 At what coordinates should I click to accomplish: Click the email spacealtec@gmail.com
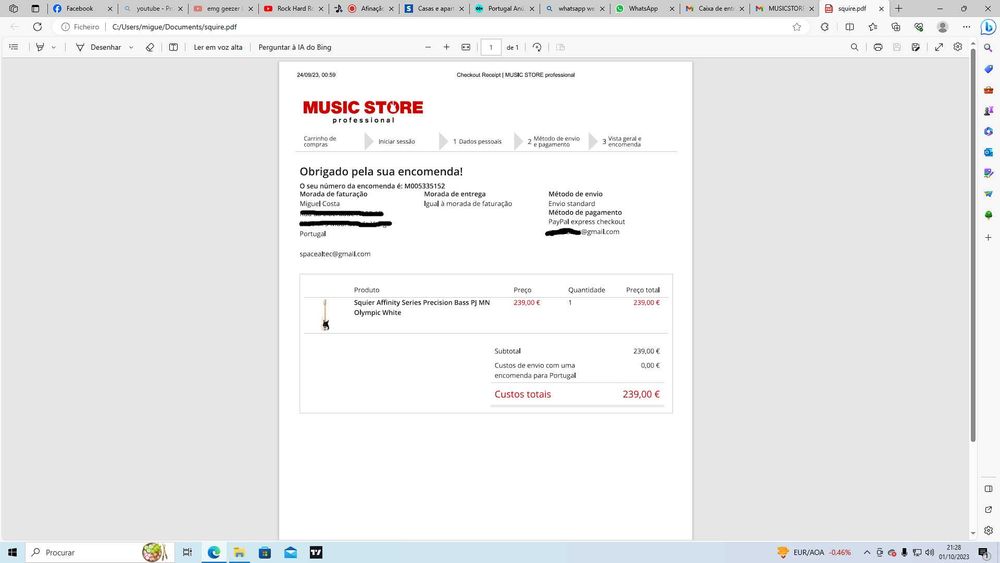click(x=335, y=254)
